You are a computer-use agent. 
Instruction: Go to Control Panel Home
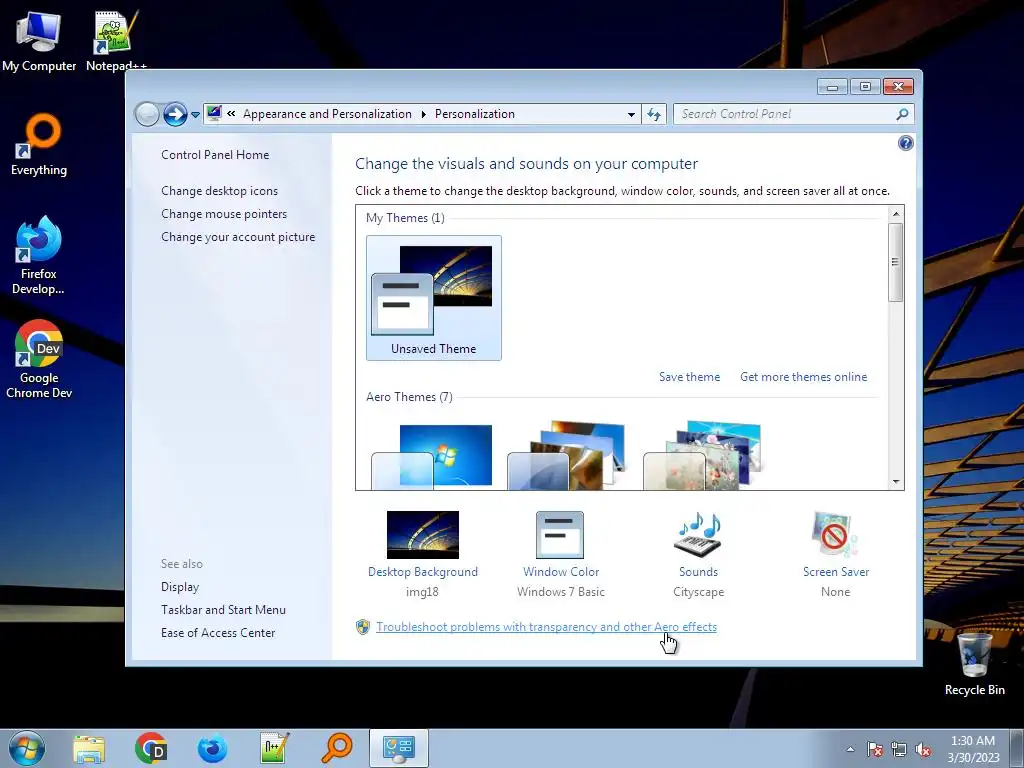click(x=215, y=155)
